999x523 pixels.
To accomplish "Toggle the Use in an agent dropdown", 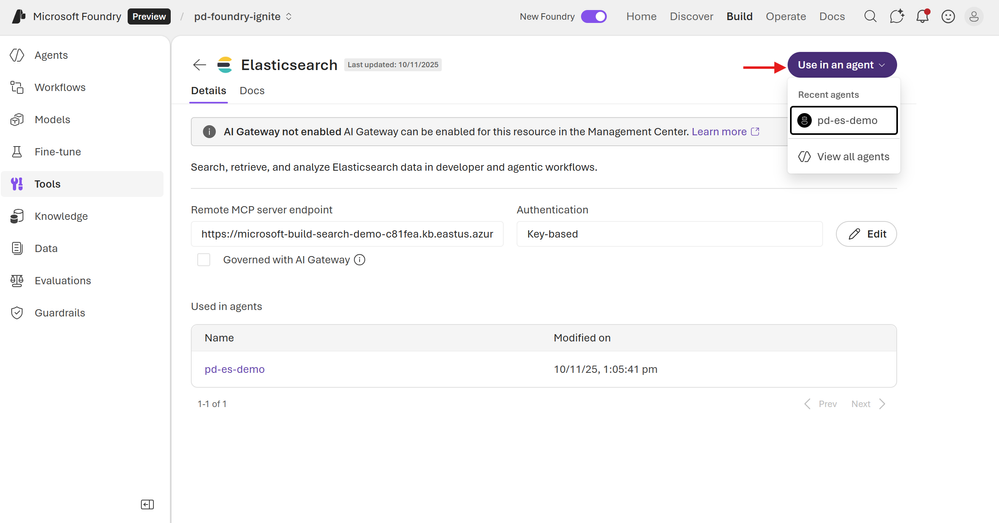I will click(842, 65).
